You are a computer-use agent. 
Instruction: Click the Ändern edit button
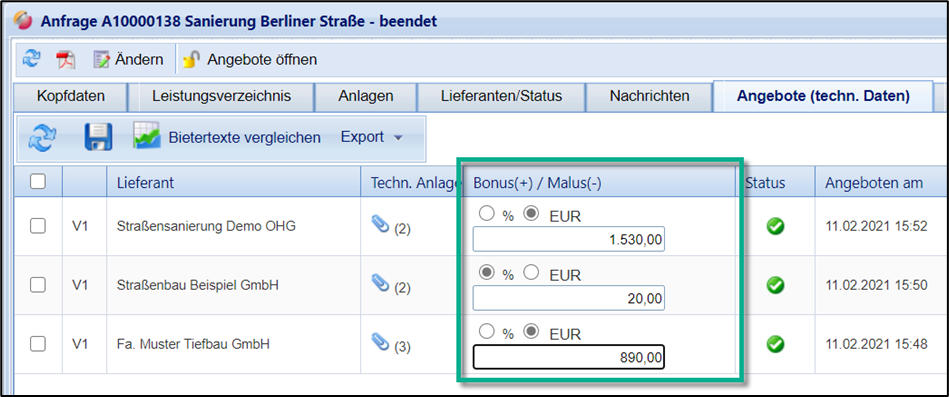[128, 60]
